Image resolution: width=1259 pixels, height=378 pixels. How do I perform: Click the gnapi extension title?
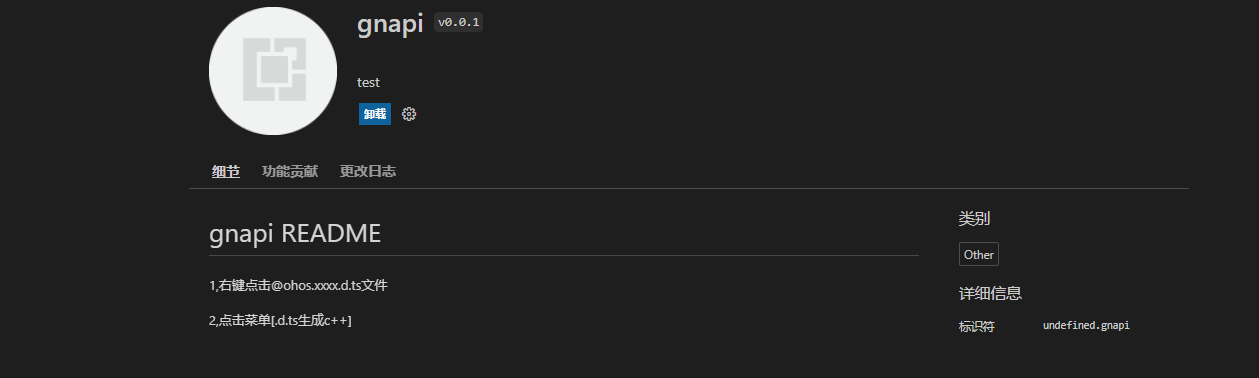(390, 24)
